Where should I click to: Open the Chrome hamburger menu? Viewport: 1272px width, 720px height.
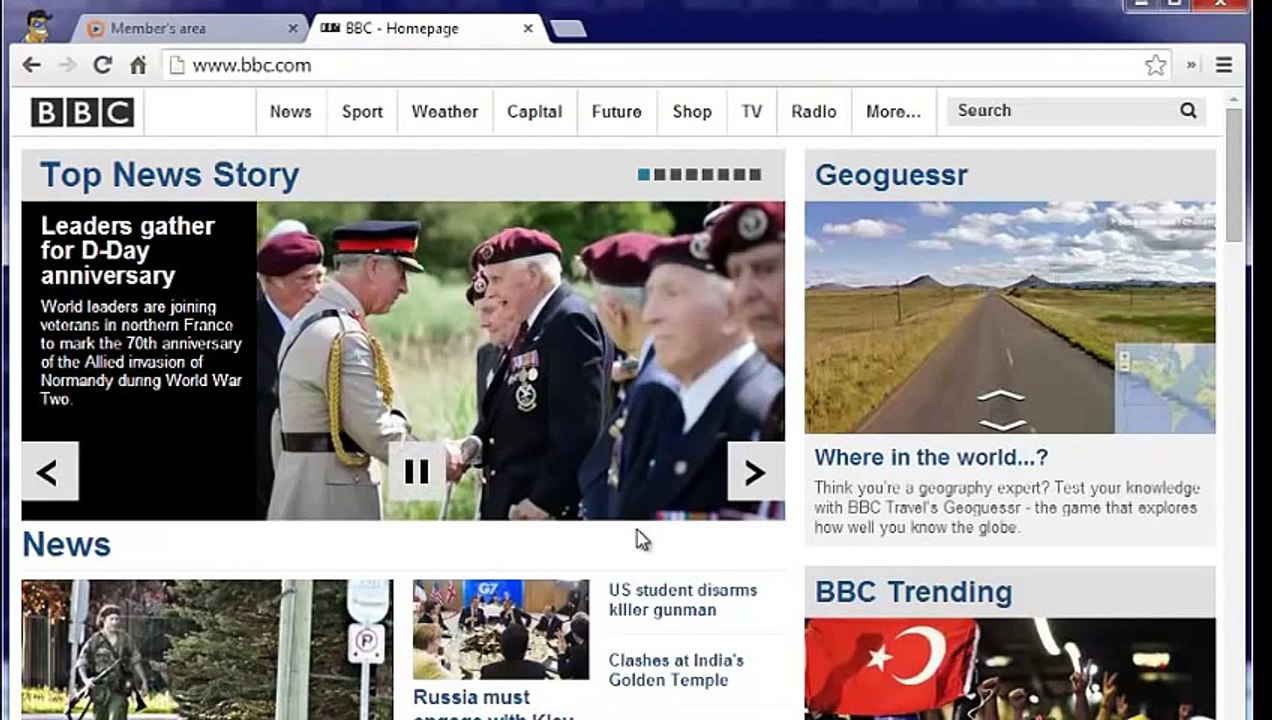(1223, 65)
